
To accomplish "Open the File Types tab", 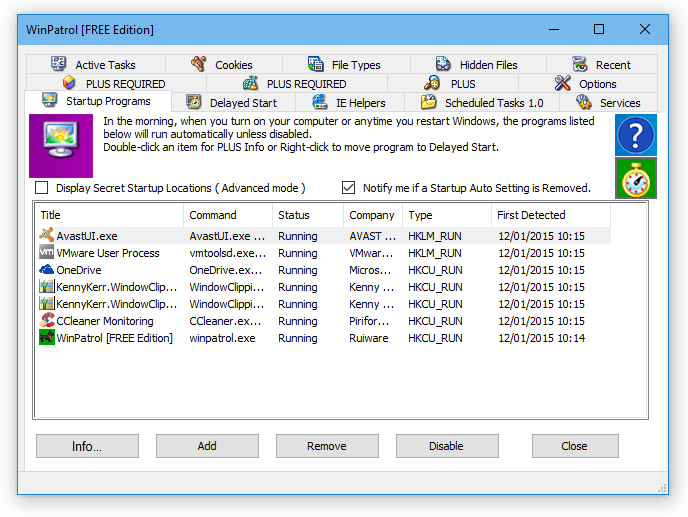I will click(x=346, y=65).
